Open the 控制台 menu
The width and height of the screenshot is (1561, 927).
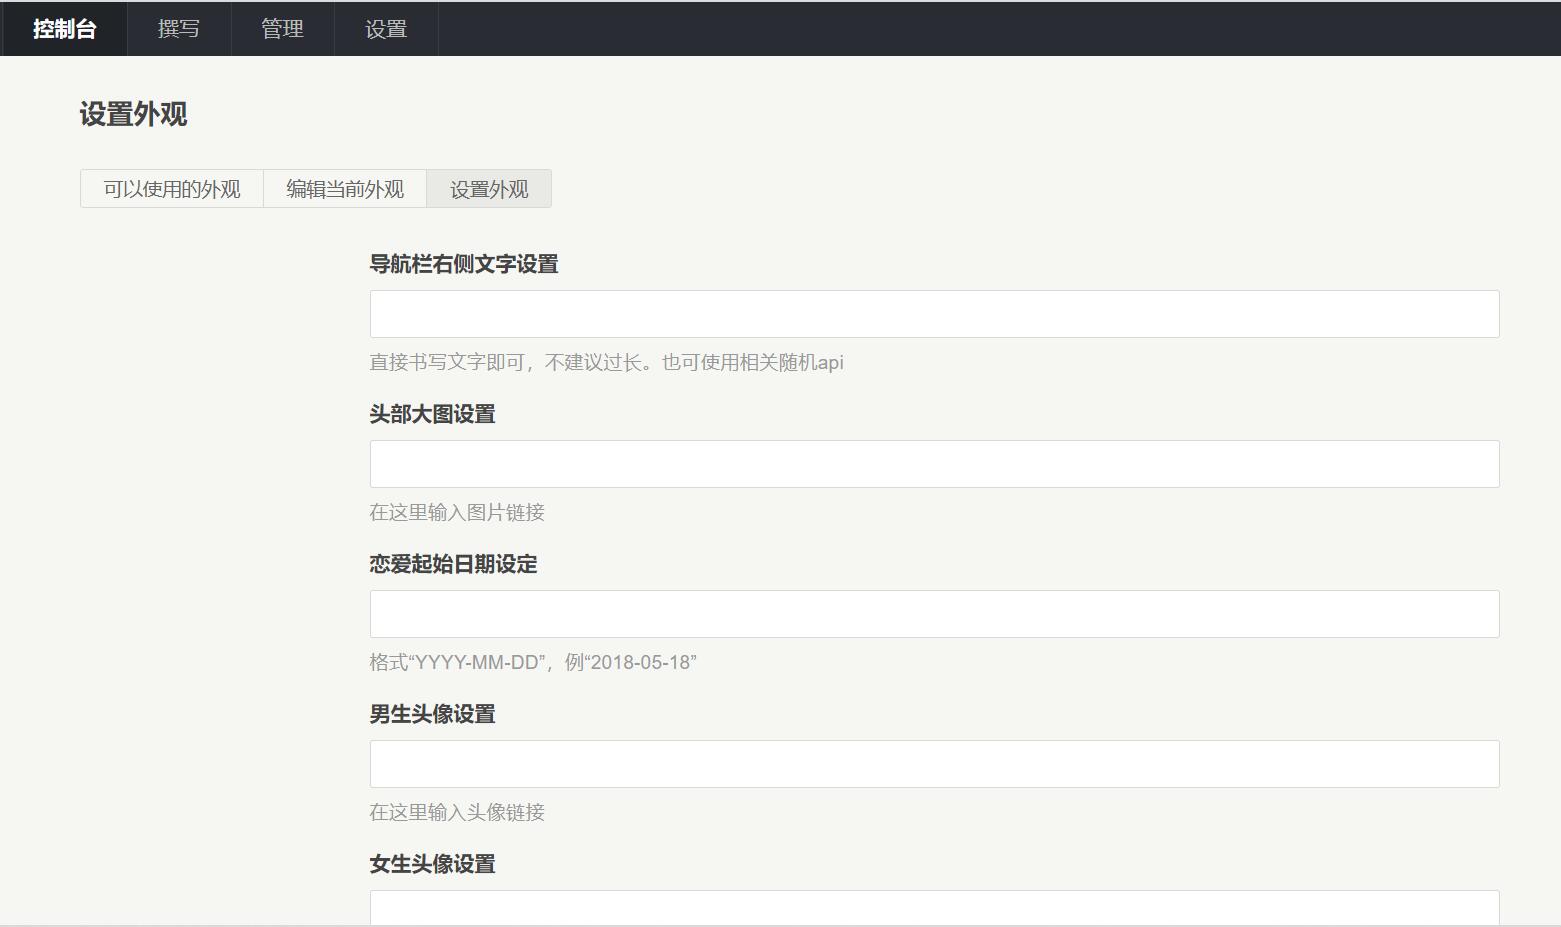64,29
